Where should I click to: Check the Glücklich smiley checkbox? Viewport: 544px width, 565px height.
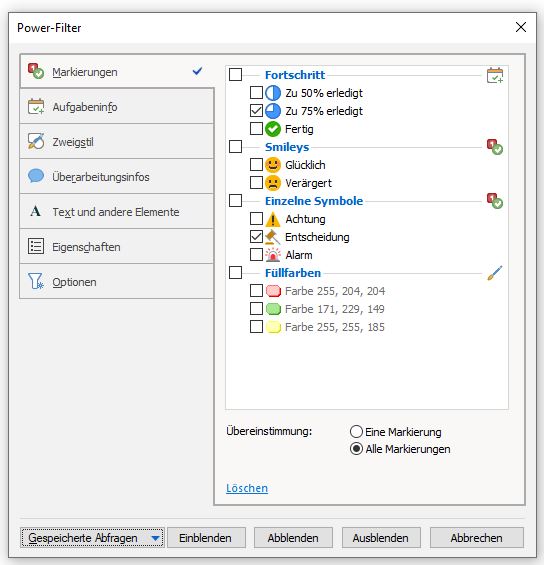[256, 164]
